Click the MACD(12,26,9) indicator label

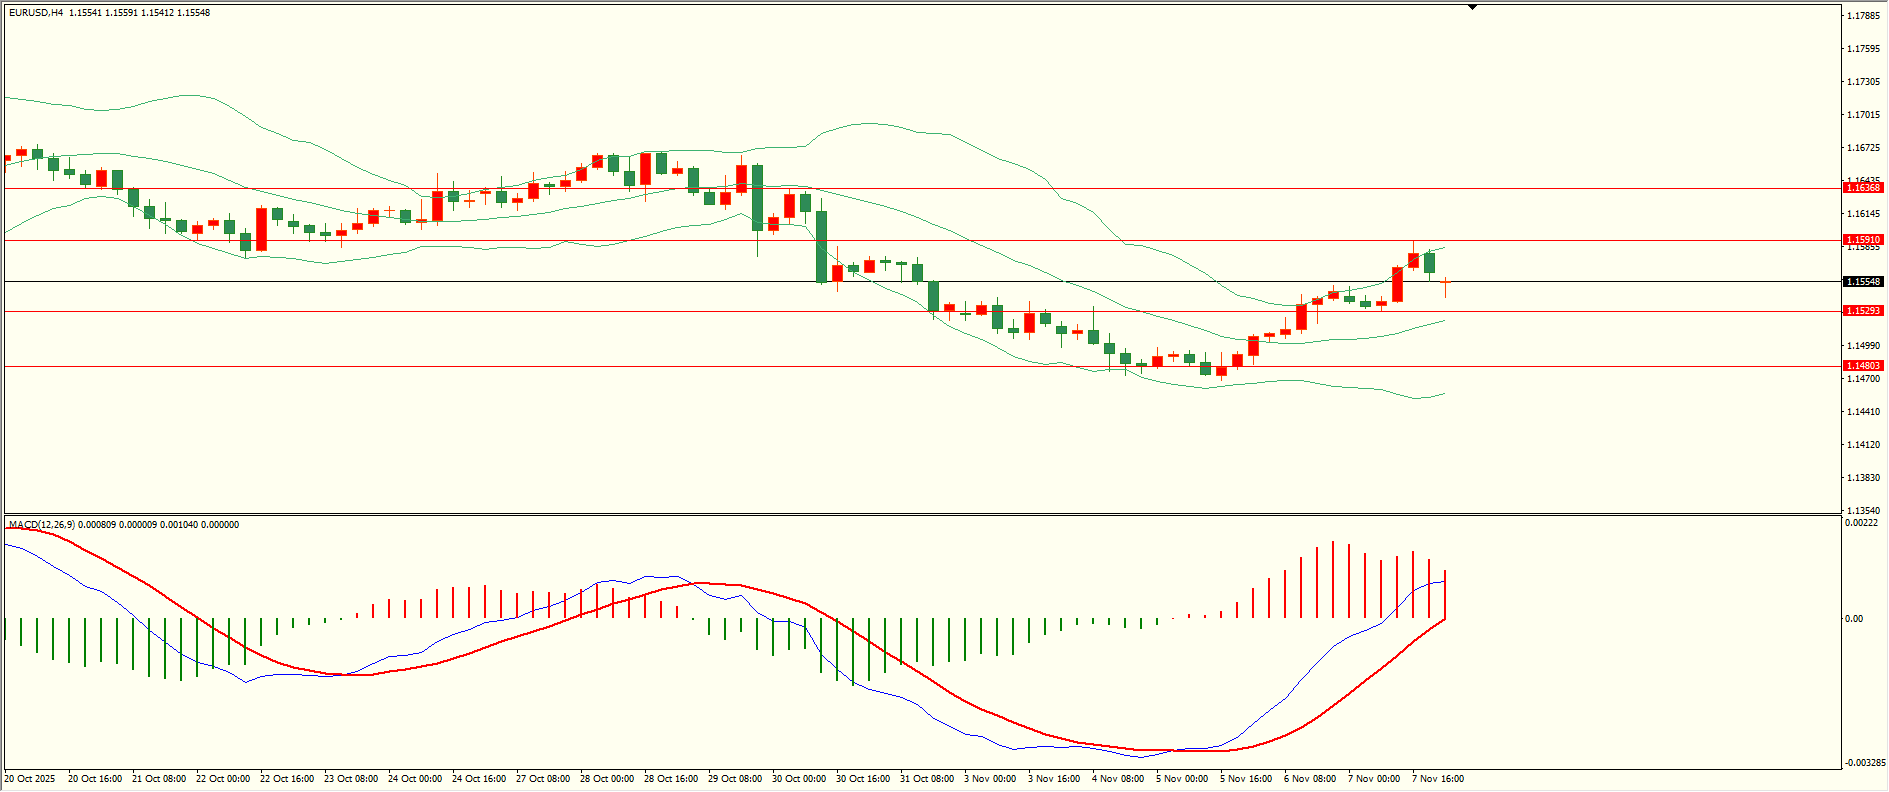[x=41, y=525]
